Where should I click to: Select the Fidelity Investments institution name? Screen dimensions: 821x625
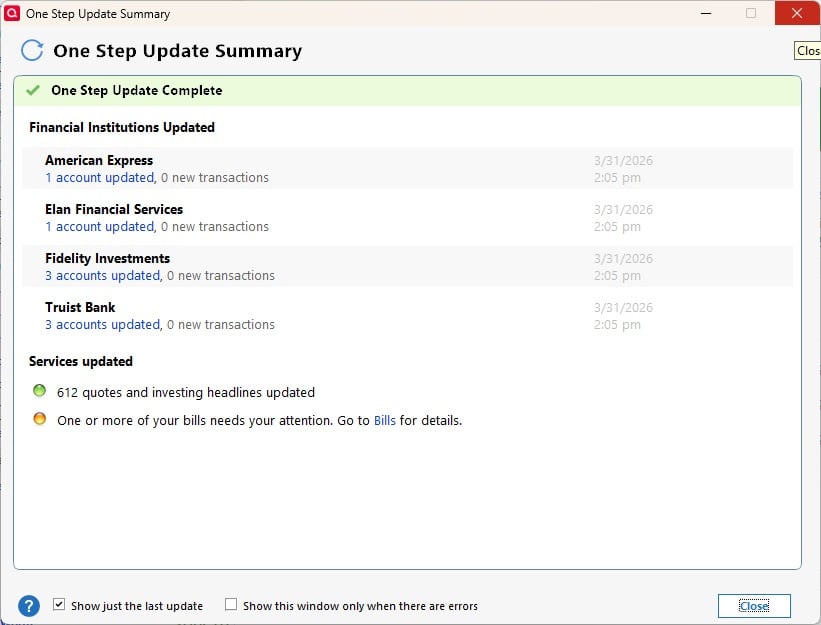point(107,258)
